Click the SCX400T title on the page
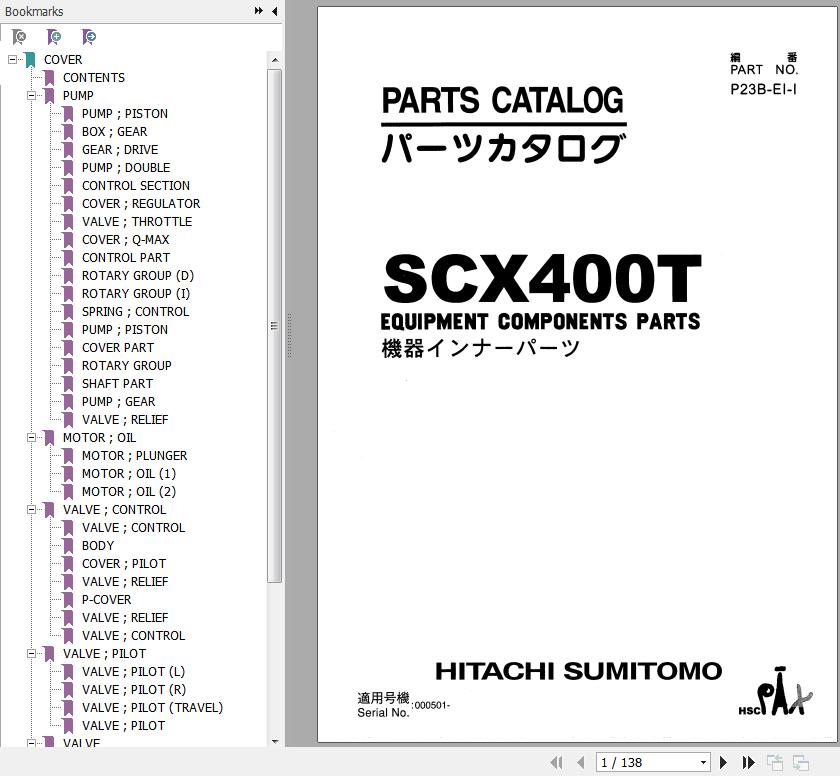840x776 pixels. point(542,277)
